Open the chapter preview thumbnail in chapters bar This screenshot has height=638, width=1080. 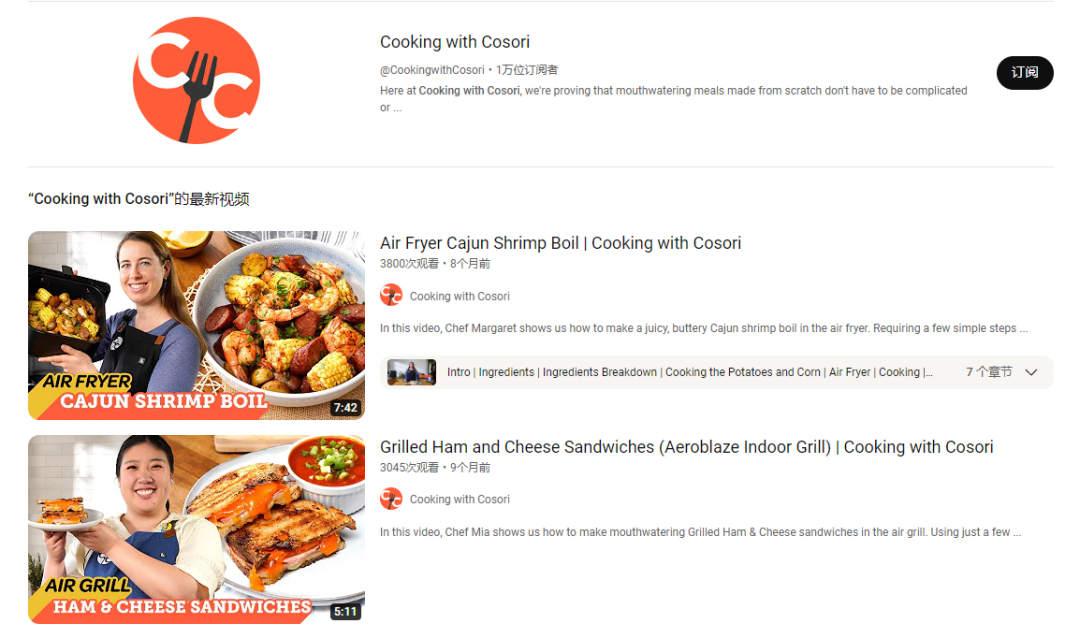(x=411, y=372)
